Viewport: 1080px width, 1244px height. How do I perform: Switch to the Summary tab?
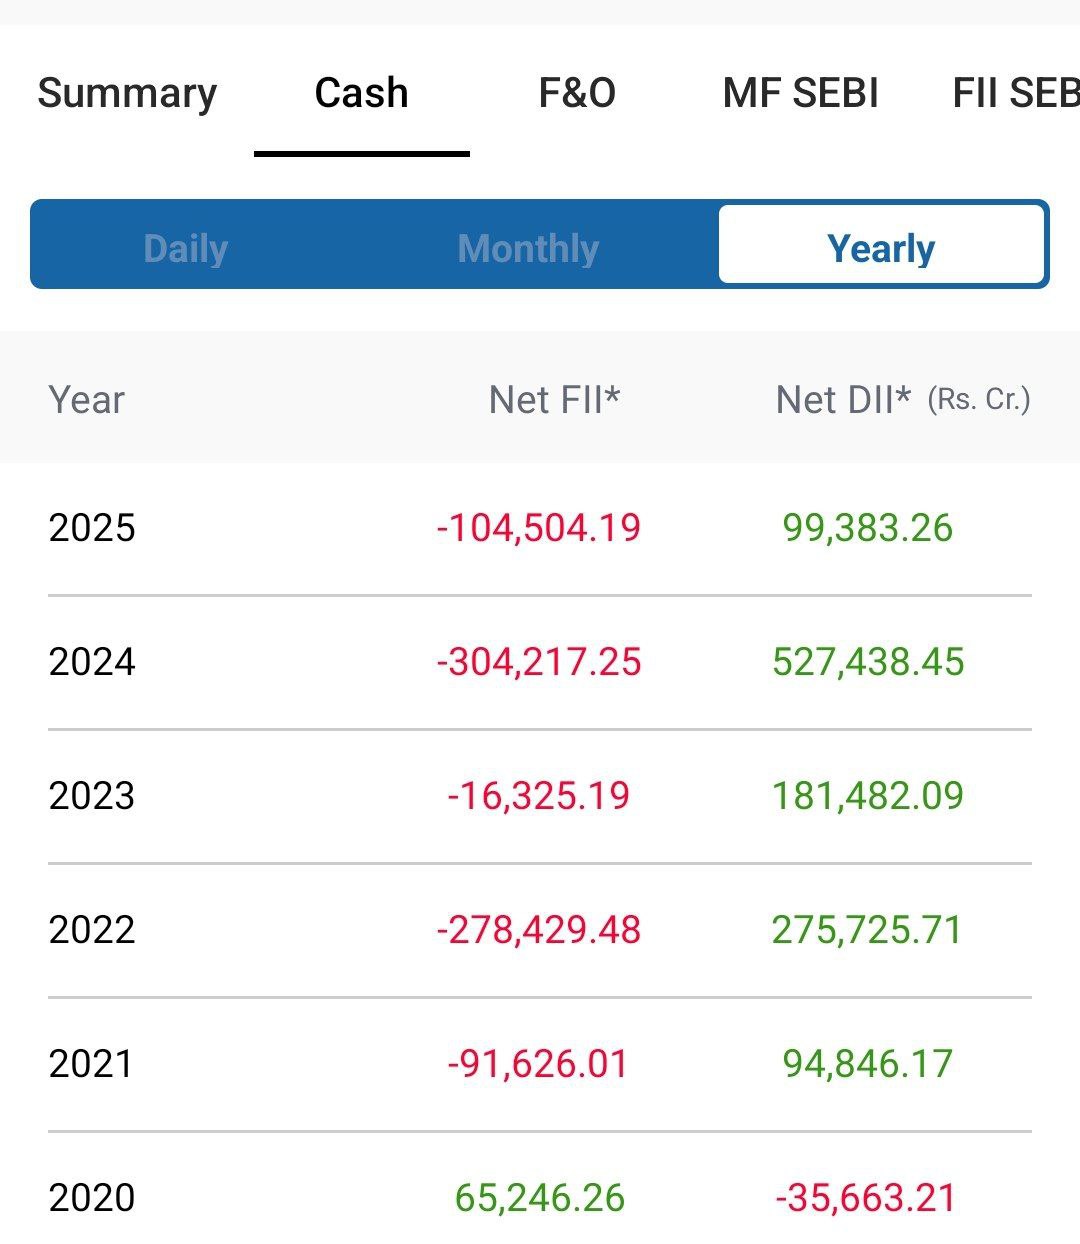pyautogui.click(x=127, y=93)
